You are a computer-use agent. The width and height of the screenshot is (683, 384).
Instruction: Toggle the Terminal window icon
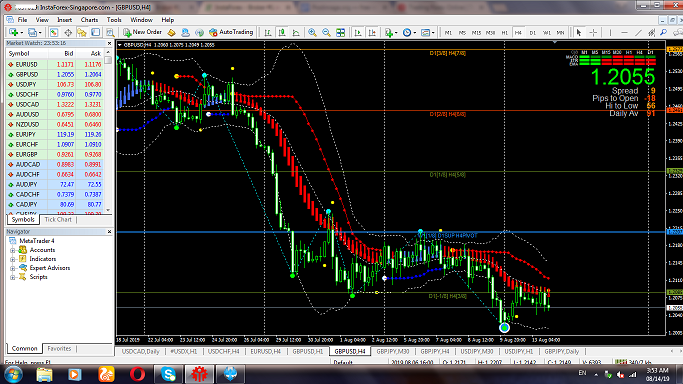[96, 32]
